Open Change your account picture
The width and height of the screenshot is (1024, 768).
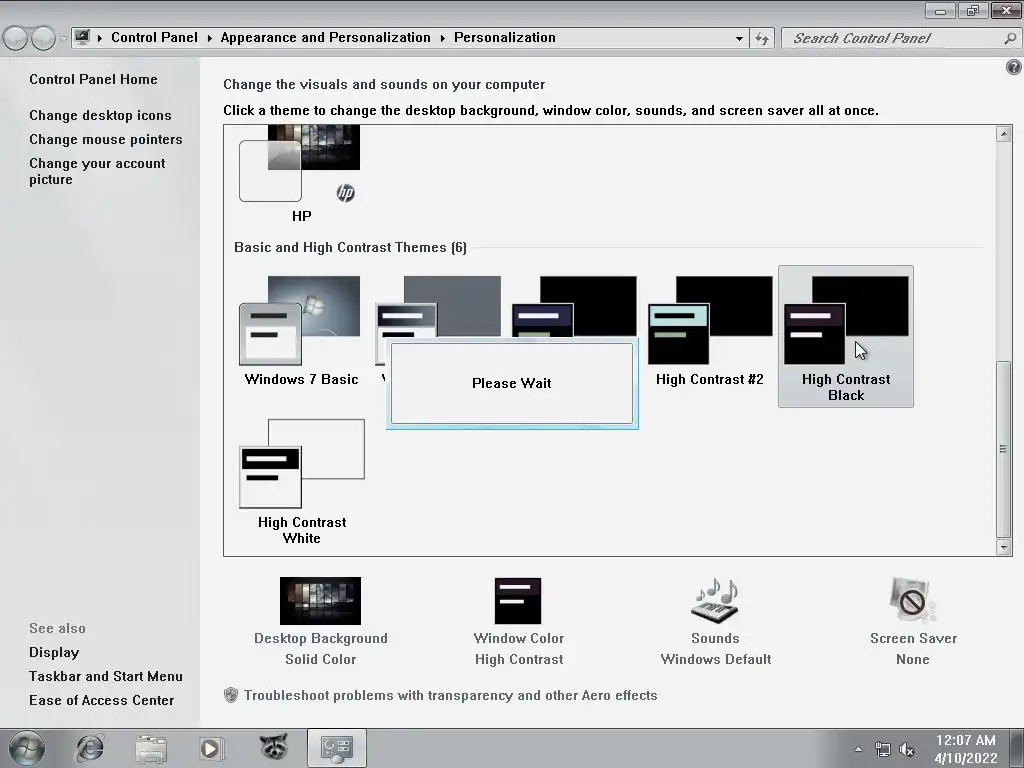[97, 171]
